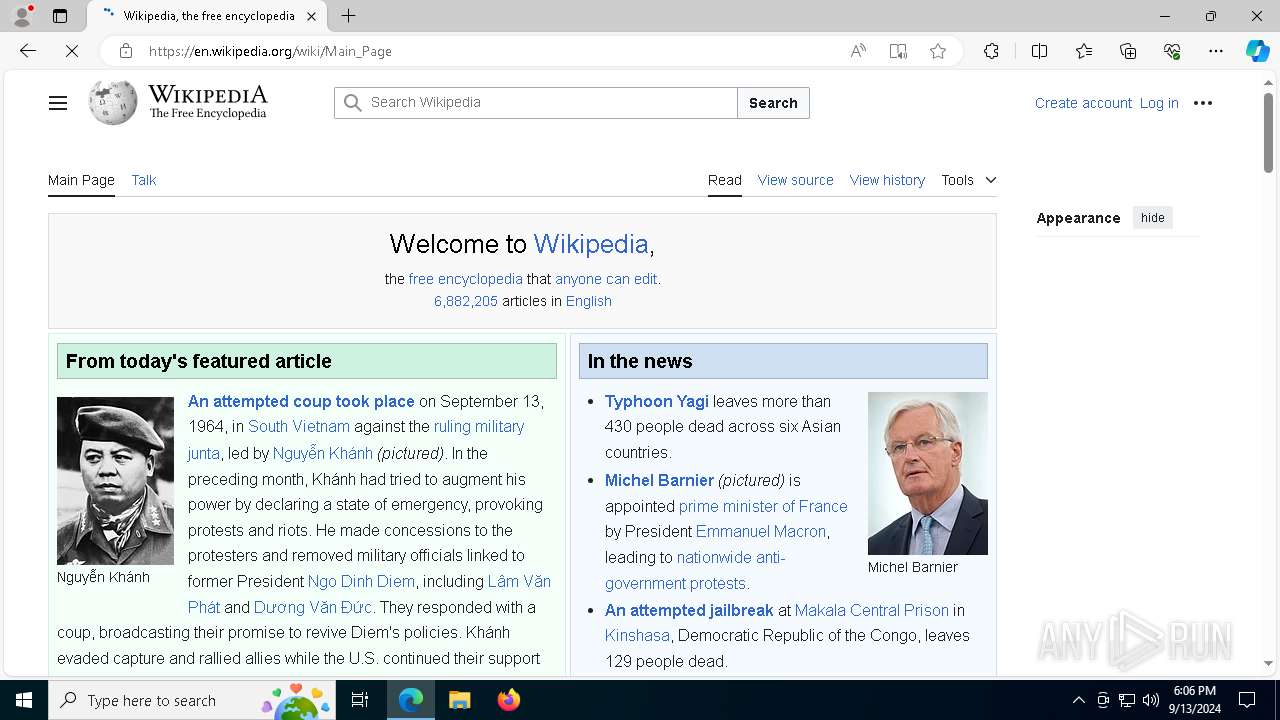Expand the Tools dropdown menu
Screen dimensions: 1280x720
[969, 180]
